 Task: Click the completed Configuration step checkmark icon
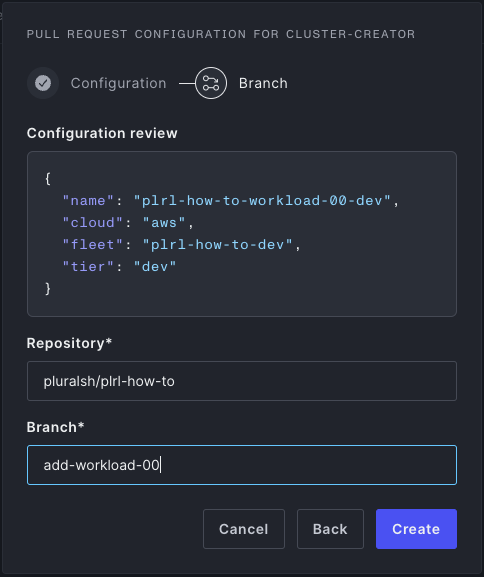[43, 83]
